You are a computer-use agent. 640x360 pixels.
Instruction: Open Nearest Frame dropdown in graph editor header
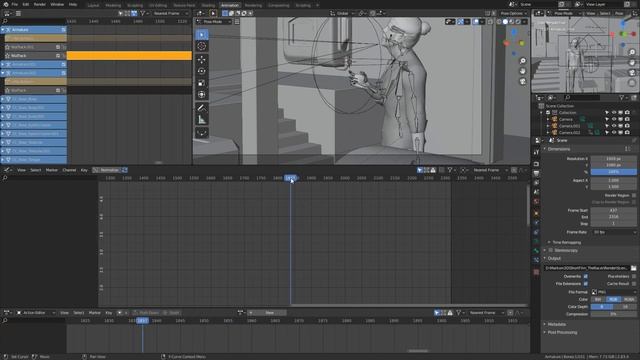[x=489, y=170]
